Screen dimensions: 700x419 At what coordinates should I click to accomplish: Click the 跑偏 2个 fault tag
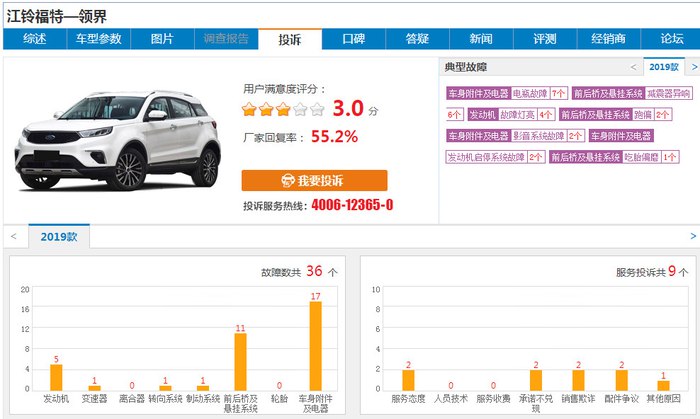pyautogui.click(x=652, y=115)
